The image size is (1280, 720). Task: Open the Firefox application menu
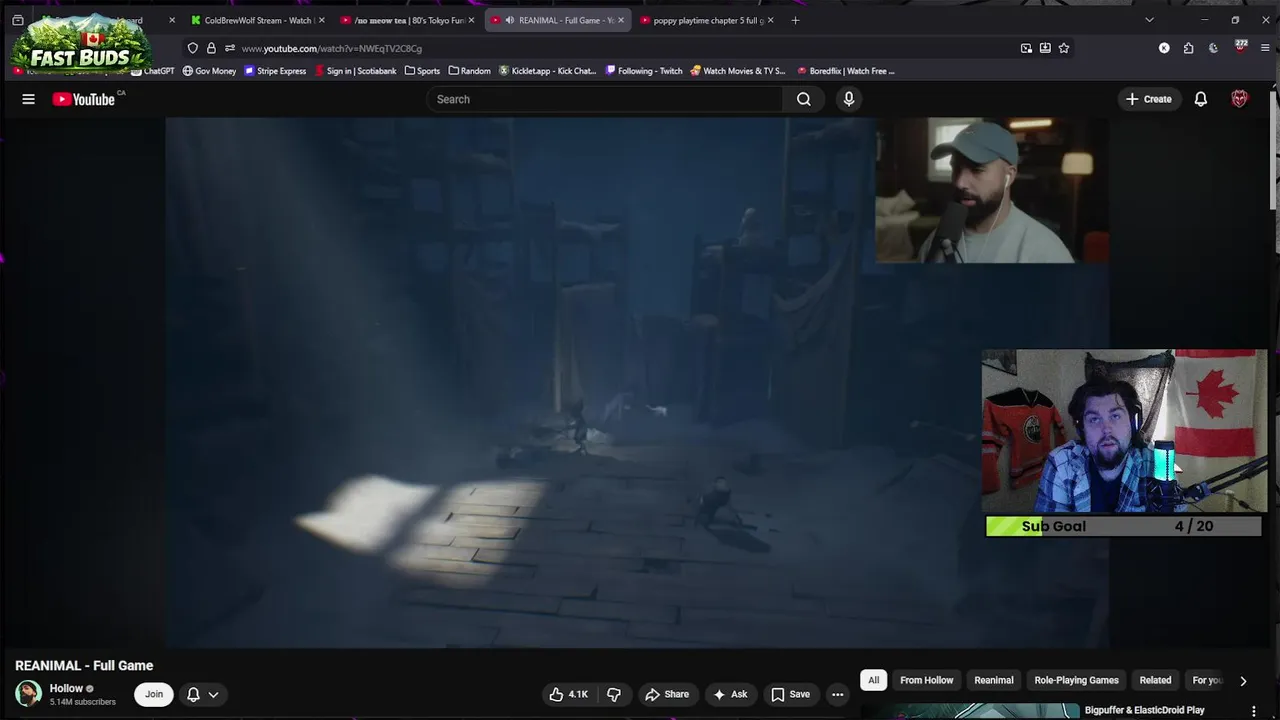1265,48
